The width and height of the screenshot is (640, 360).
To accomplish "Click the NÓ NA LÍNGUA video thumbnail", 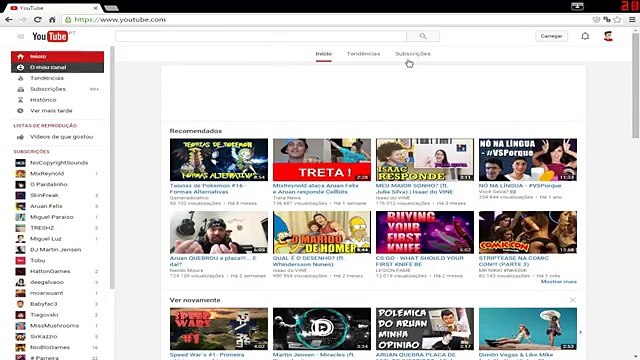I will [x=528, y=160].
